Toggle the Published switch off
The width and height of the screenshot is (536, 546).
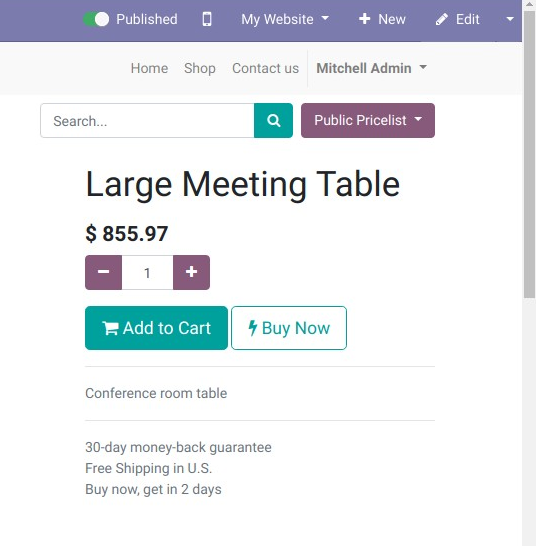pos(96,19)
